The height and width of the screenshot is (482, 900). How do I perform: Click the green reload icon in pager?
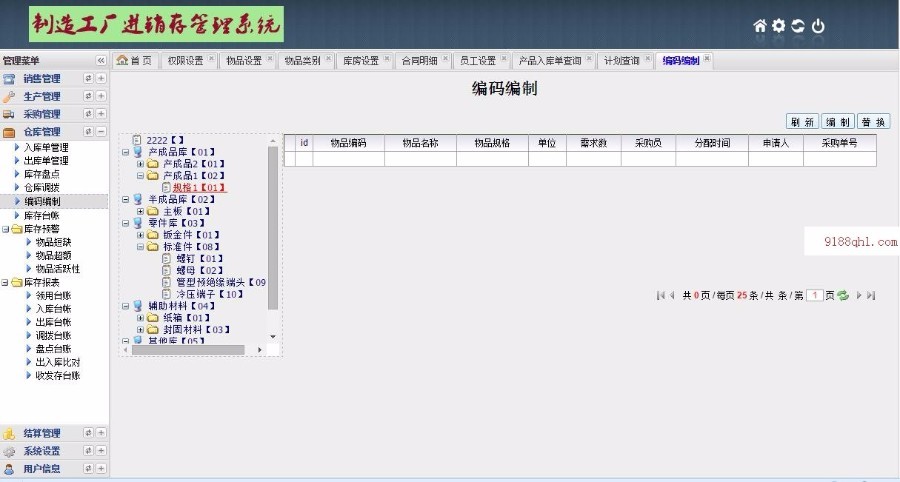click(843, 296)
